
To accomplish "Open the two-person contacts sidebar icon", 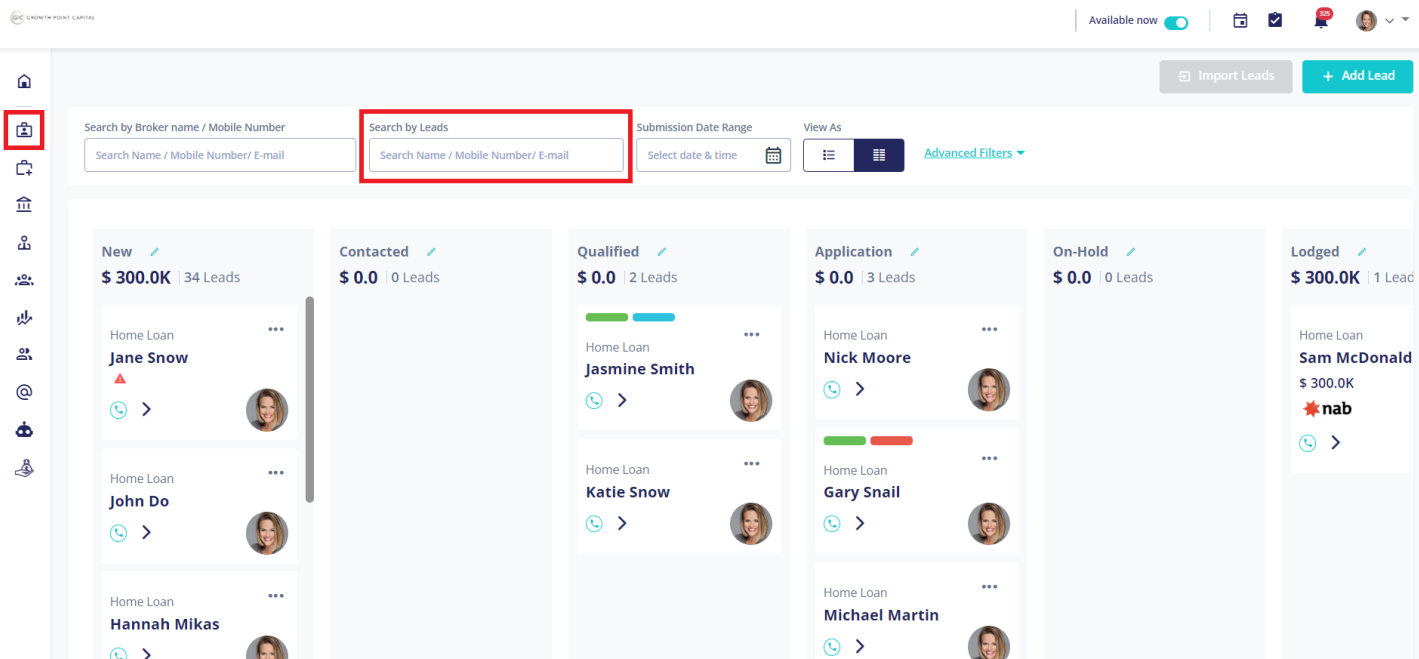I will (24, 354).
